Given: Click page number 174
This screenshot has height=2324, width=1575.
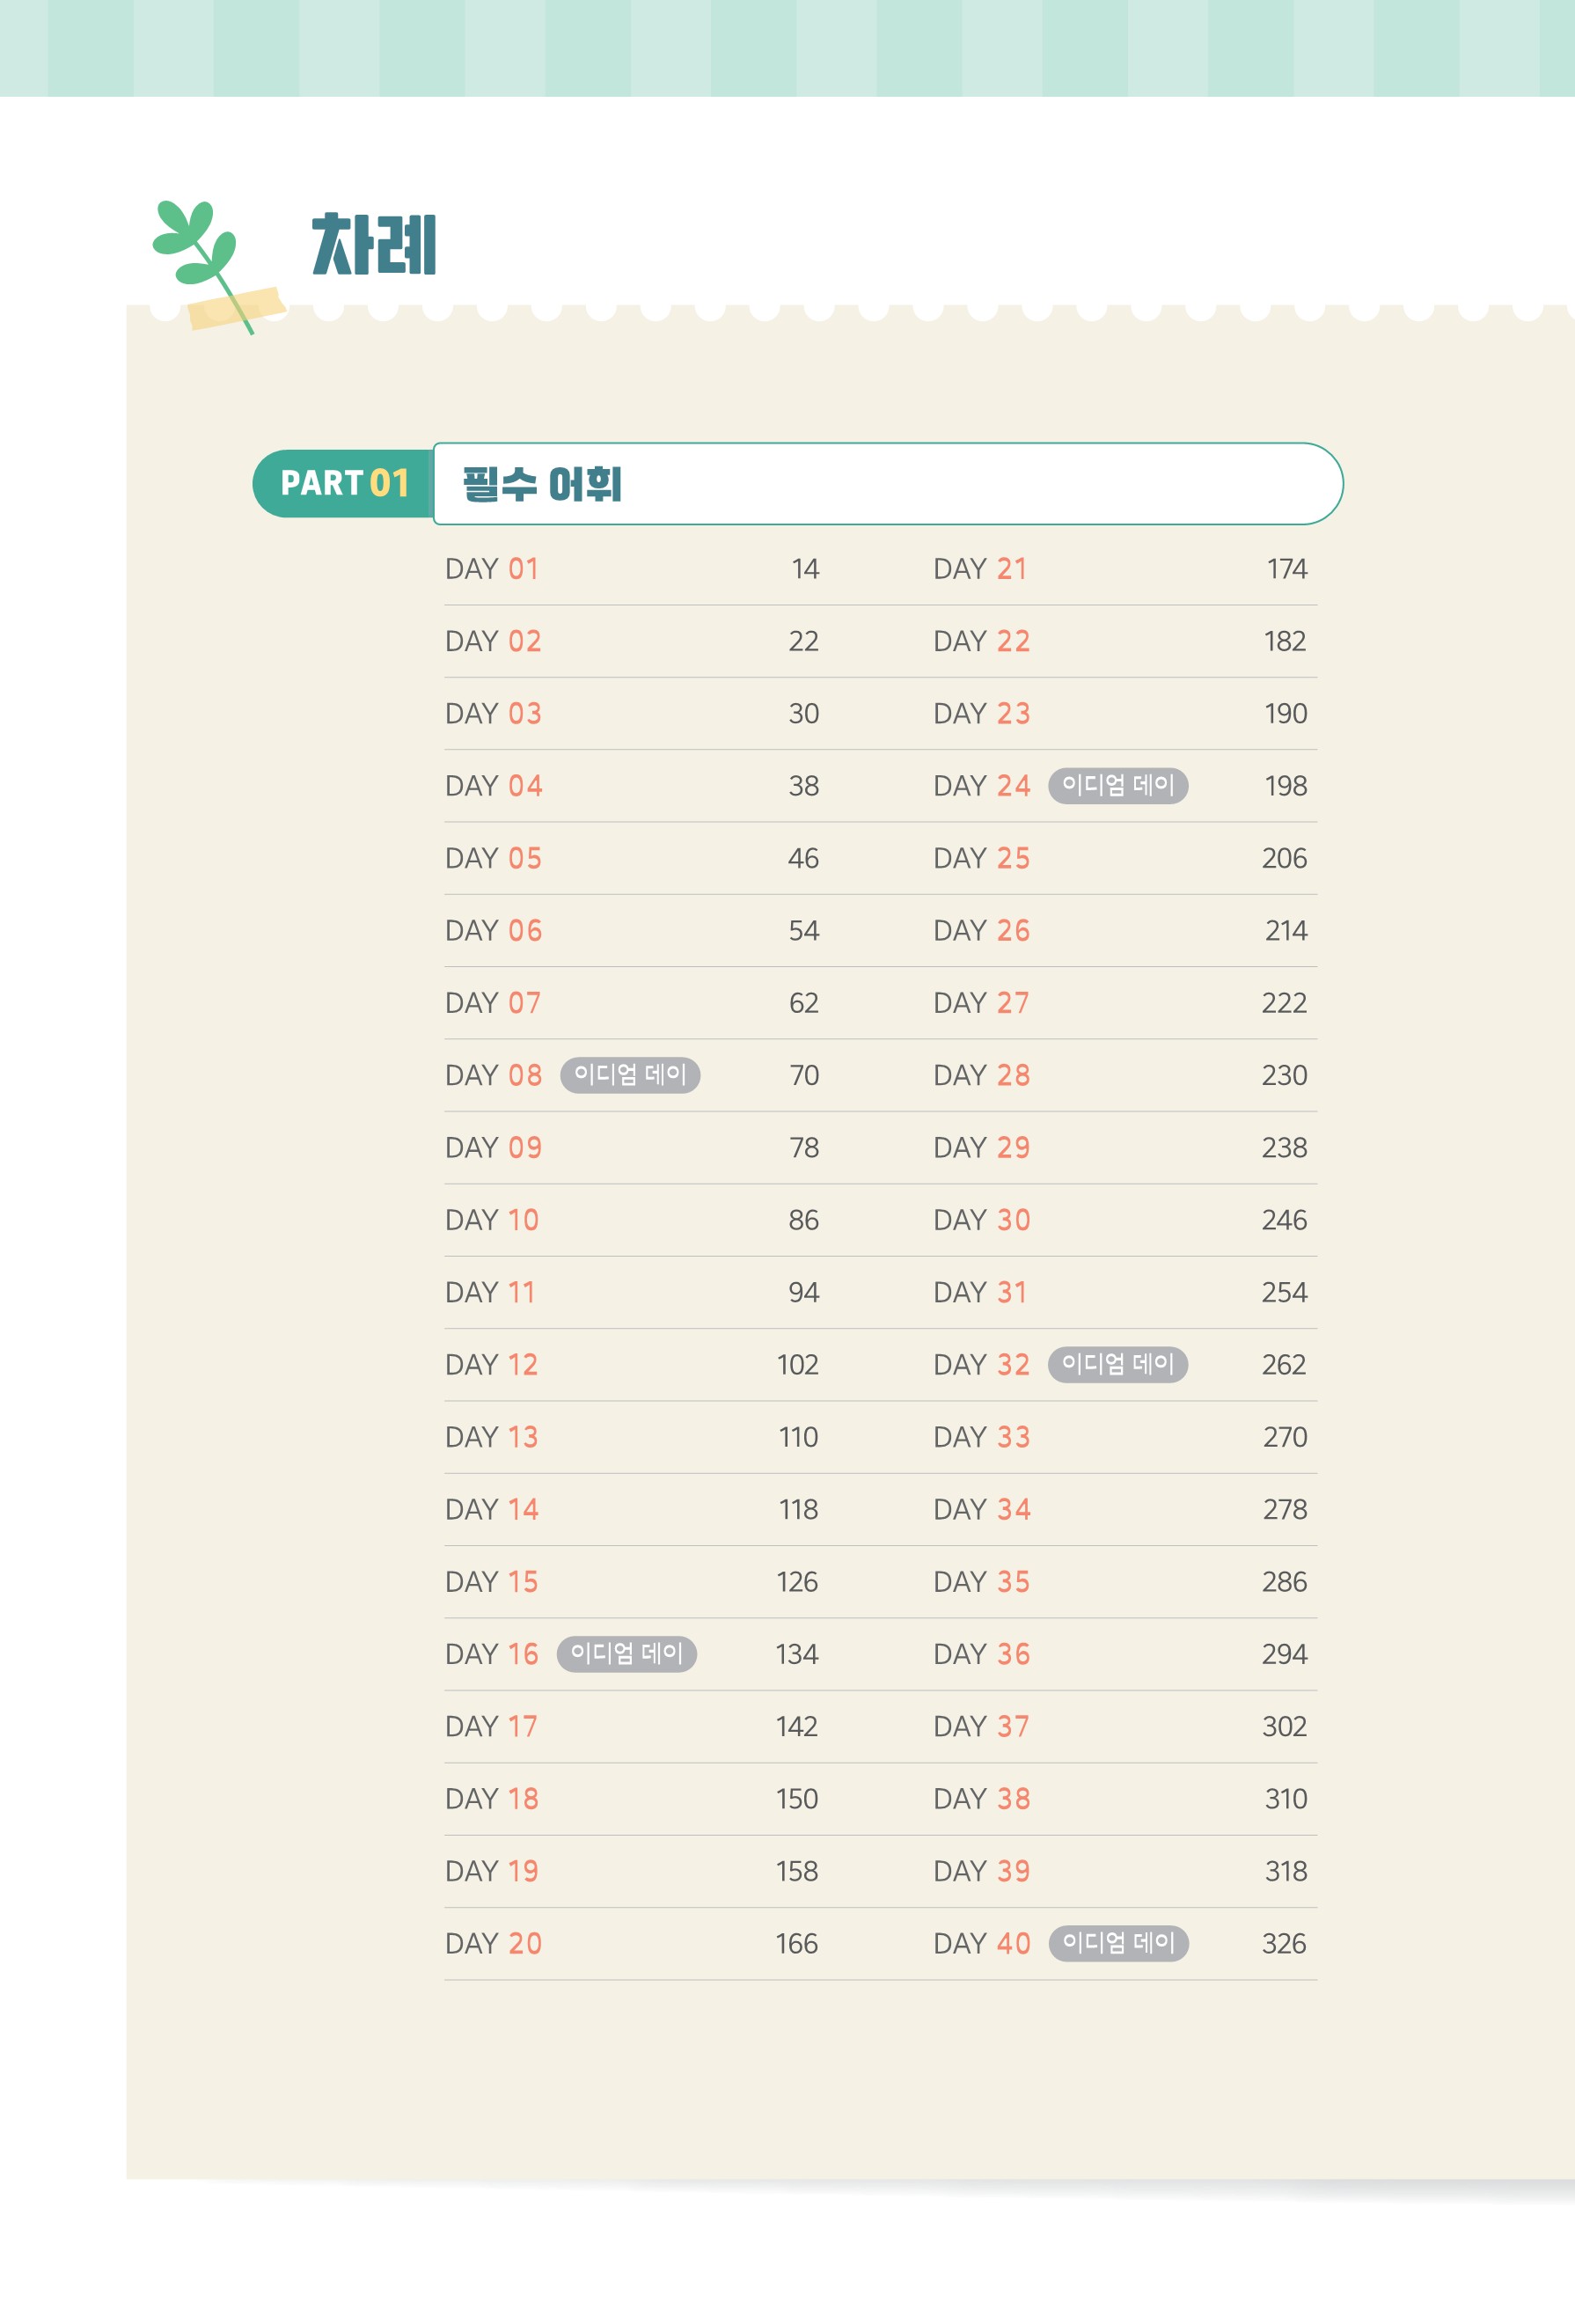Looking at the screenshot, I should (1286, 569).
